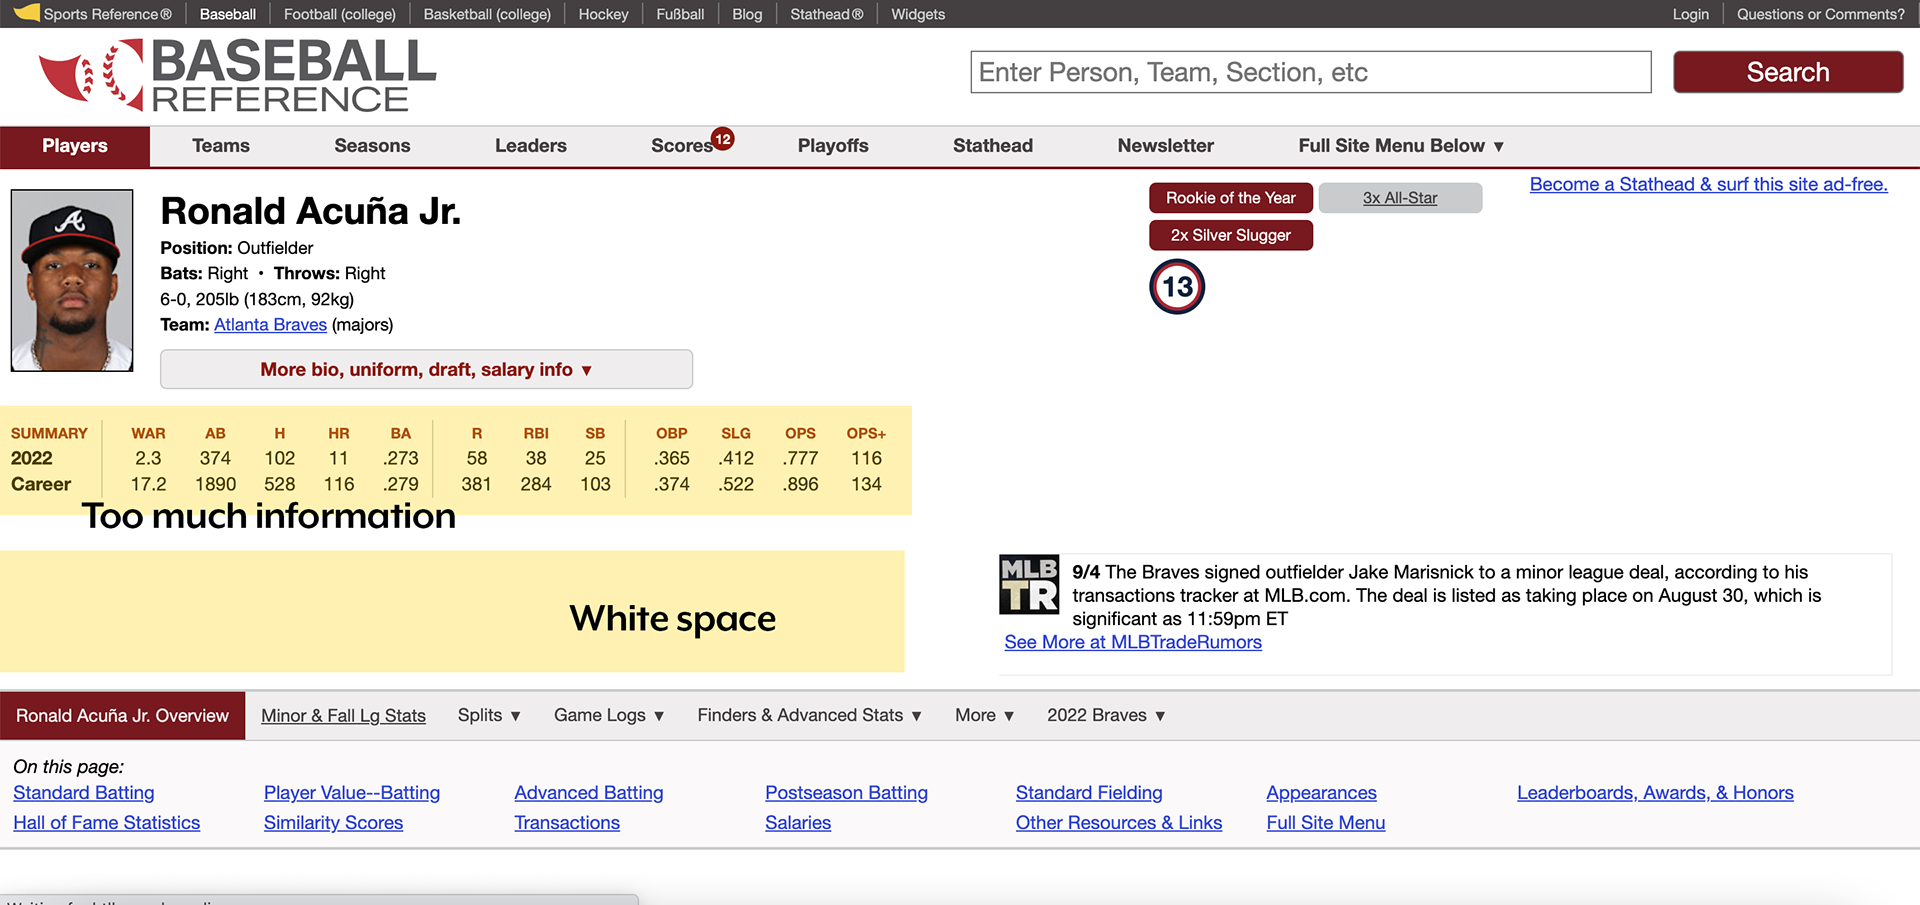This screenshot has height=905, width=1920.
Task: Open the Widgets link
Action: (x=918, y=14)
